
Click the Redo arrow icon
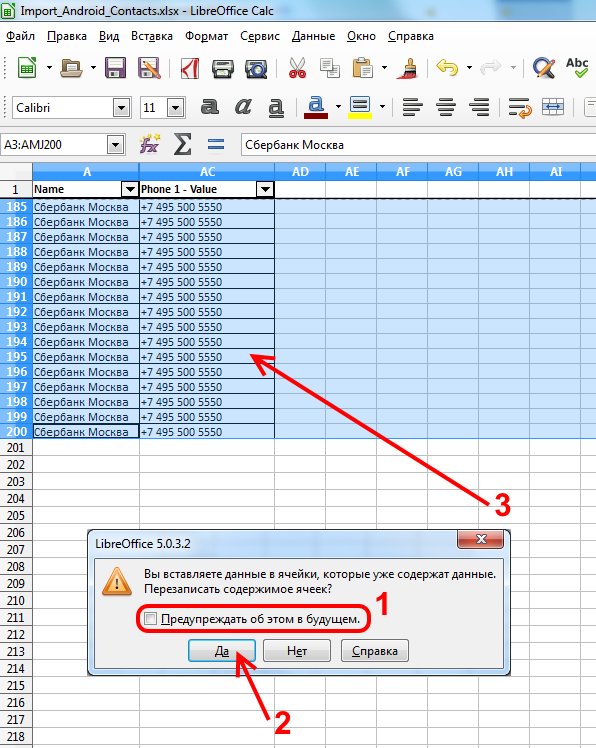[x=491, y=68]
